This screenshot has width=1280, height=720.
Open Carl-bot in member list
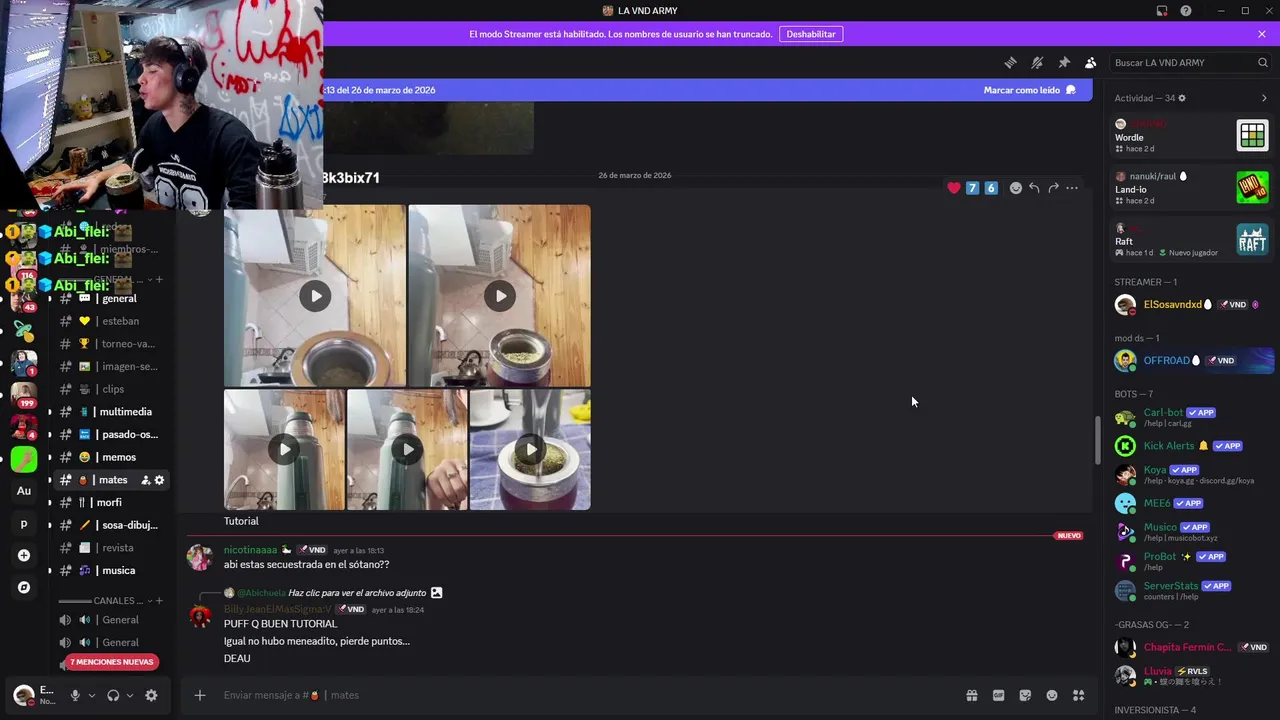[x=1192, y=417]
